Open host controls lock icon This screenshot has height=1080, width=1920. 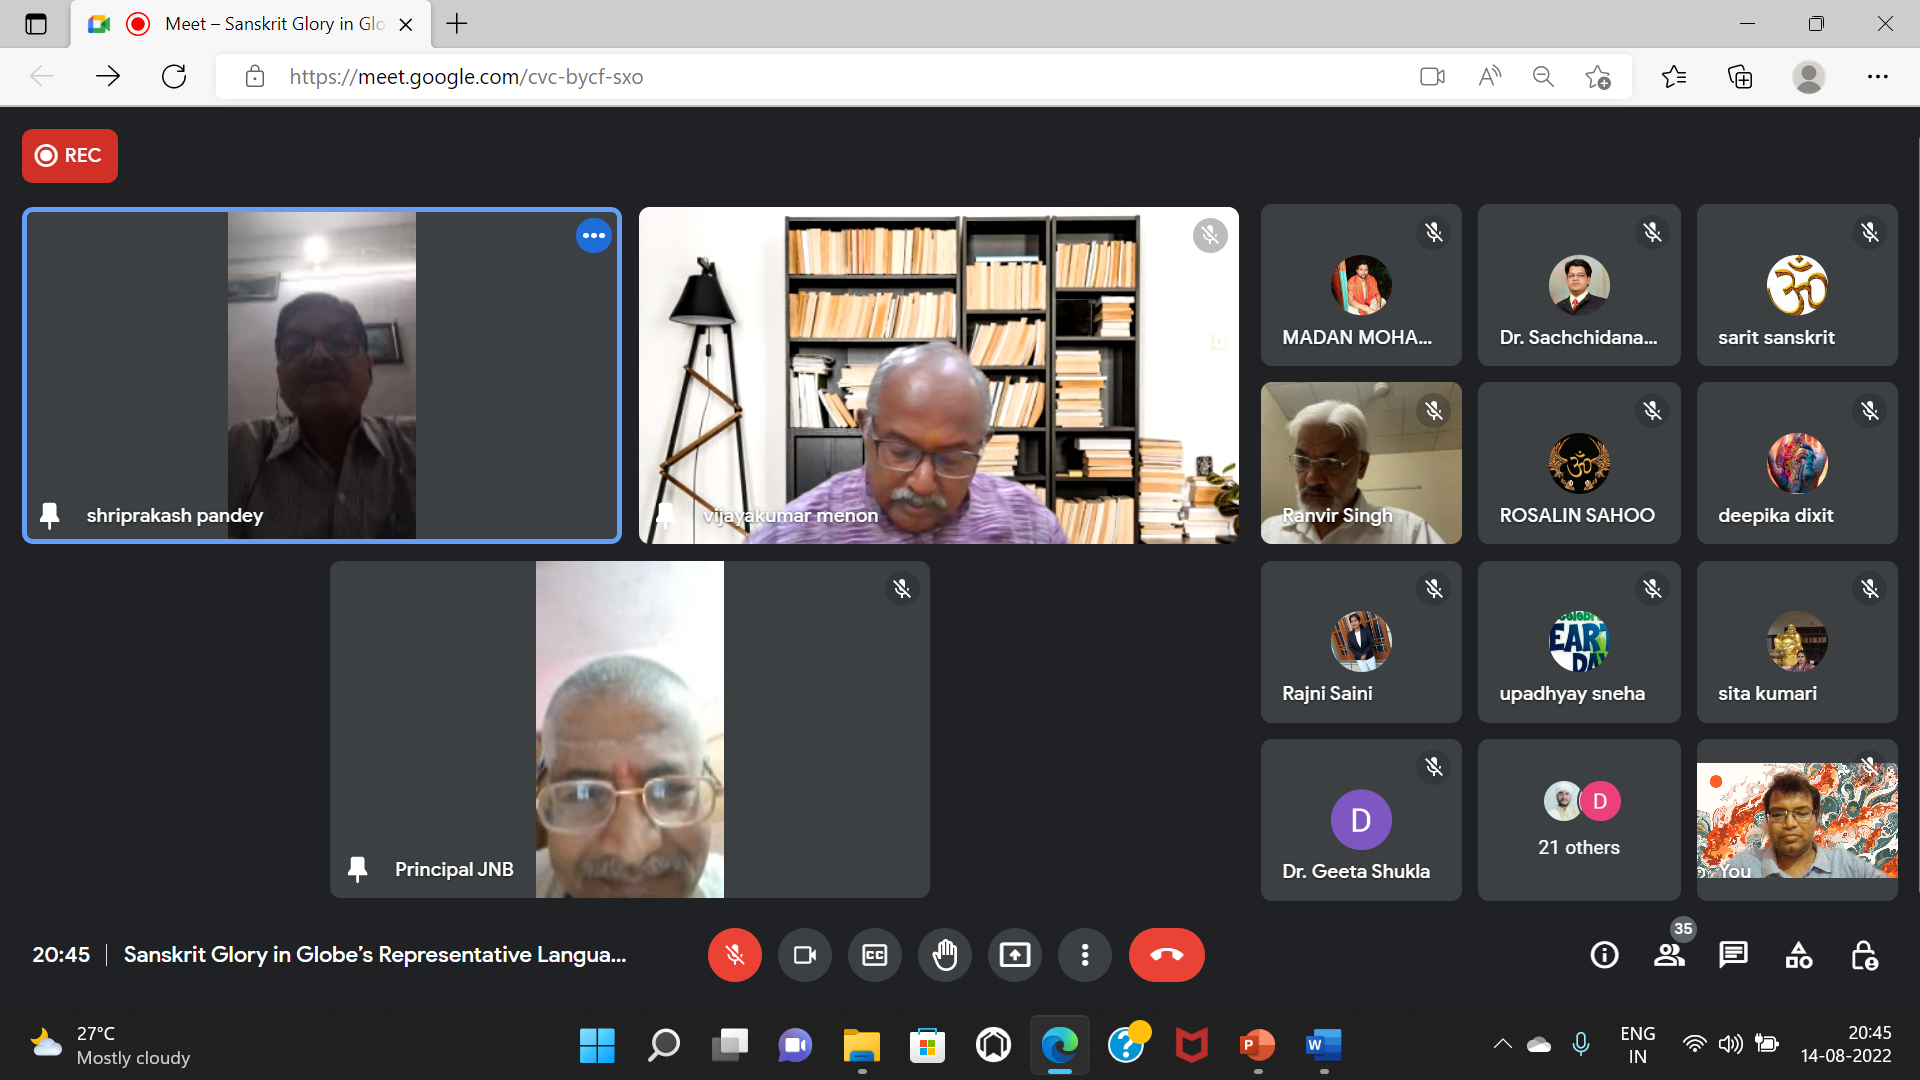1864,955
